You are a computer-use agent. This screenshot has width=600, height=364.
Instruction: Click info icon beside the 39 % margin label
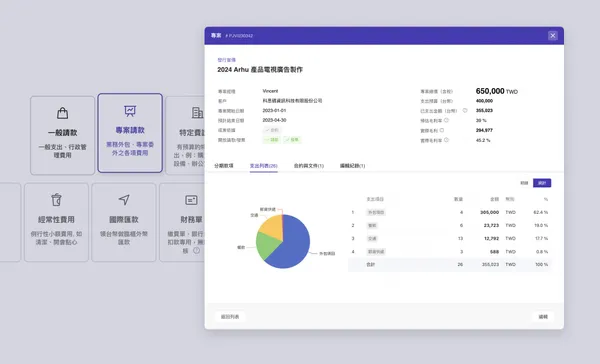tap(446, 120)
